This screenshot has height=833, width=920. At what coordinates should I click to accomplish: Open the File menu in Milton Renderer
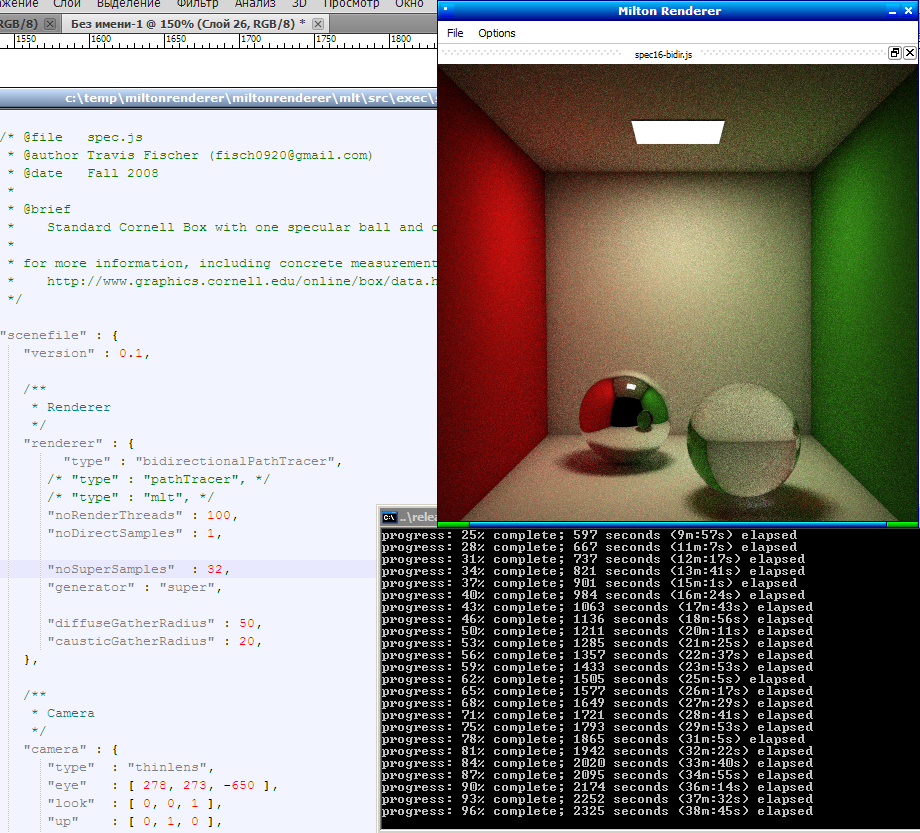(x=455, y=33)
